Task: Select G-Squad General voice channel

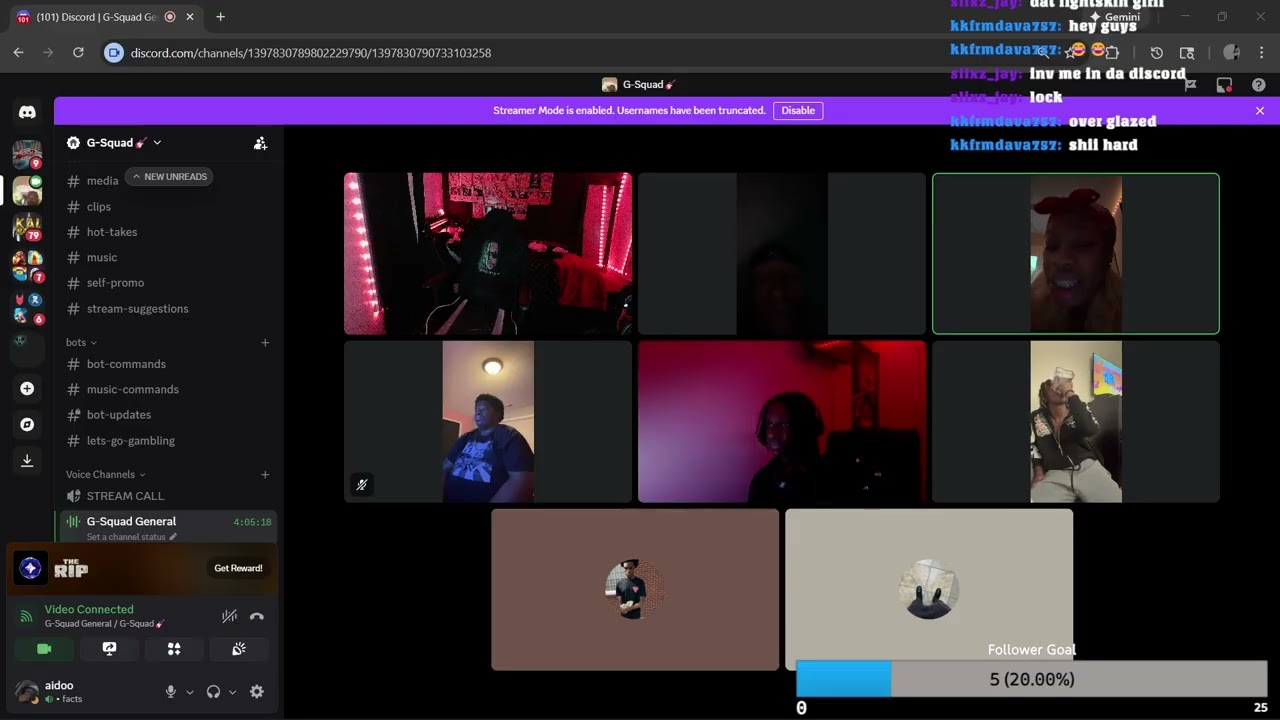Action: (168, 526)
